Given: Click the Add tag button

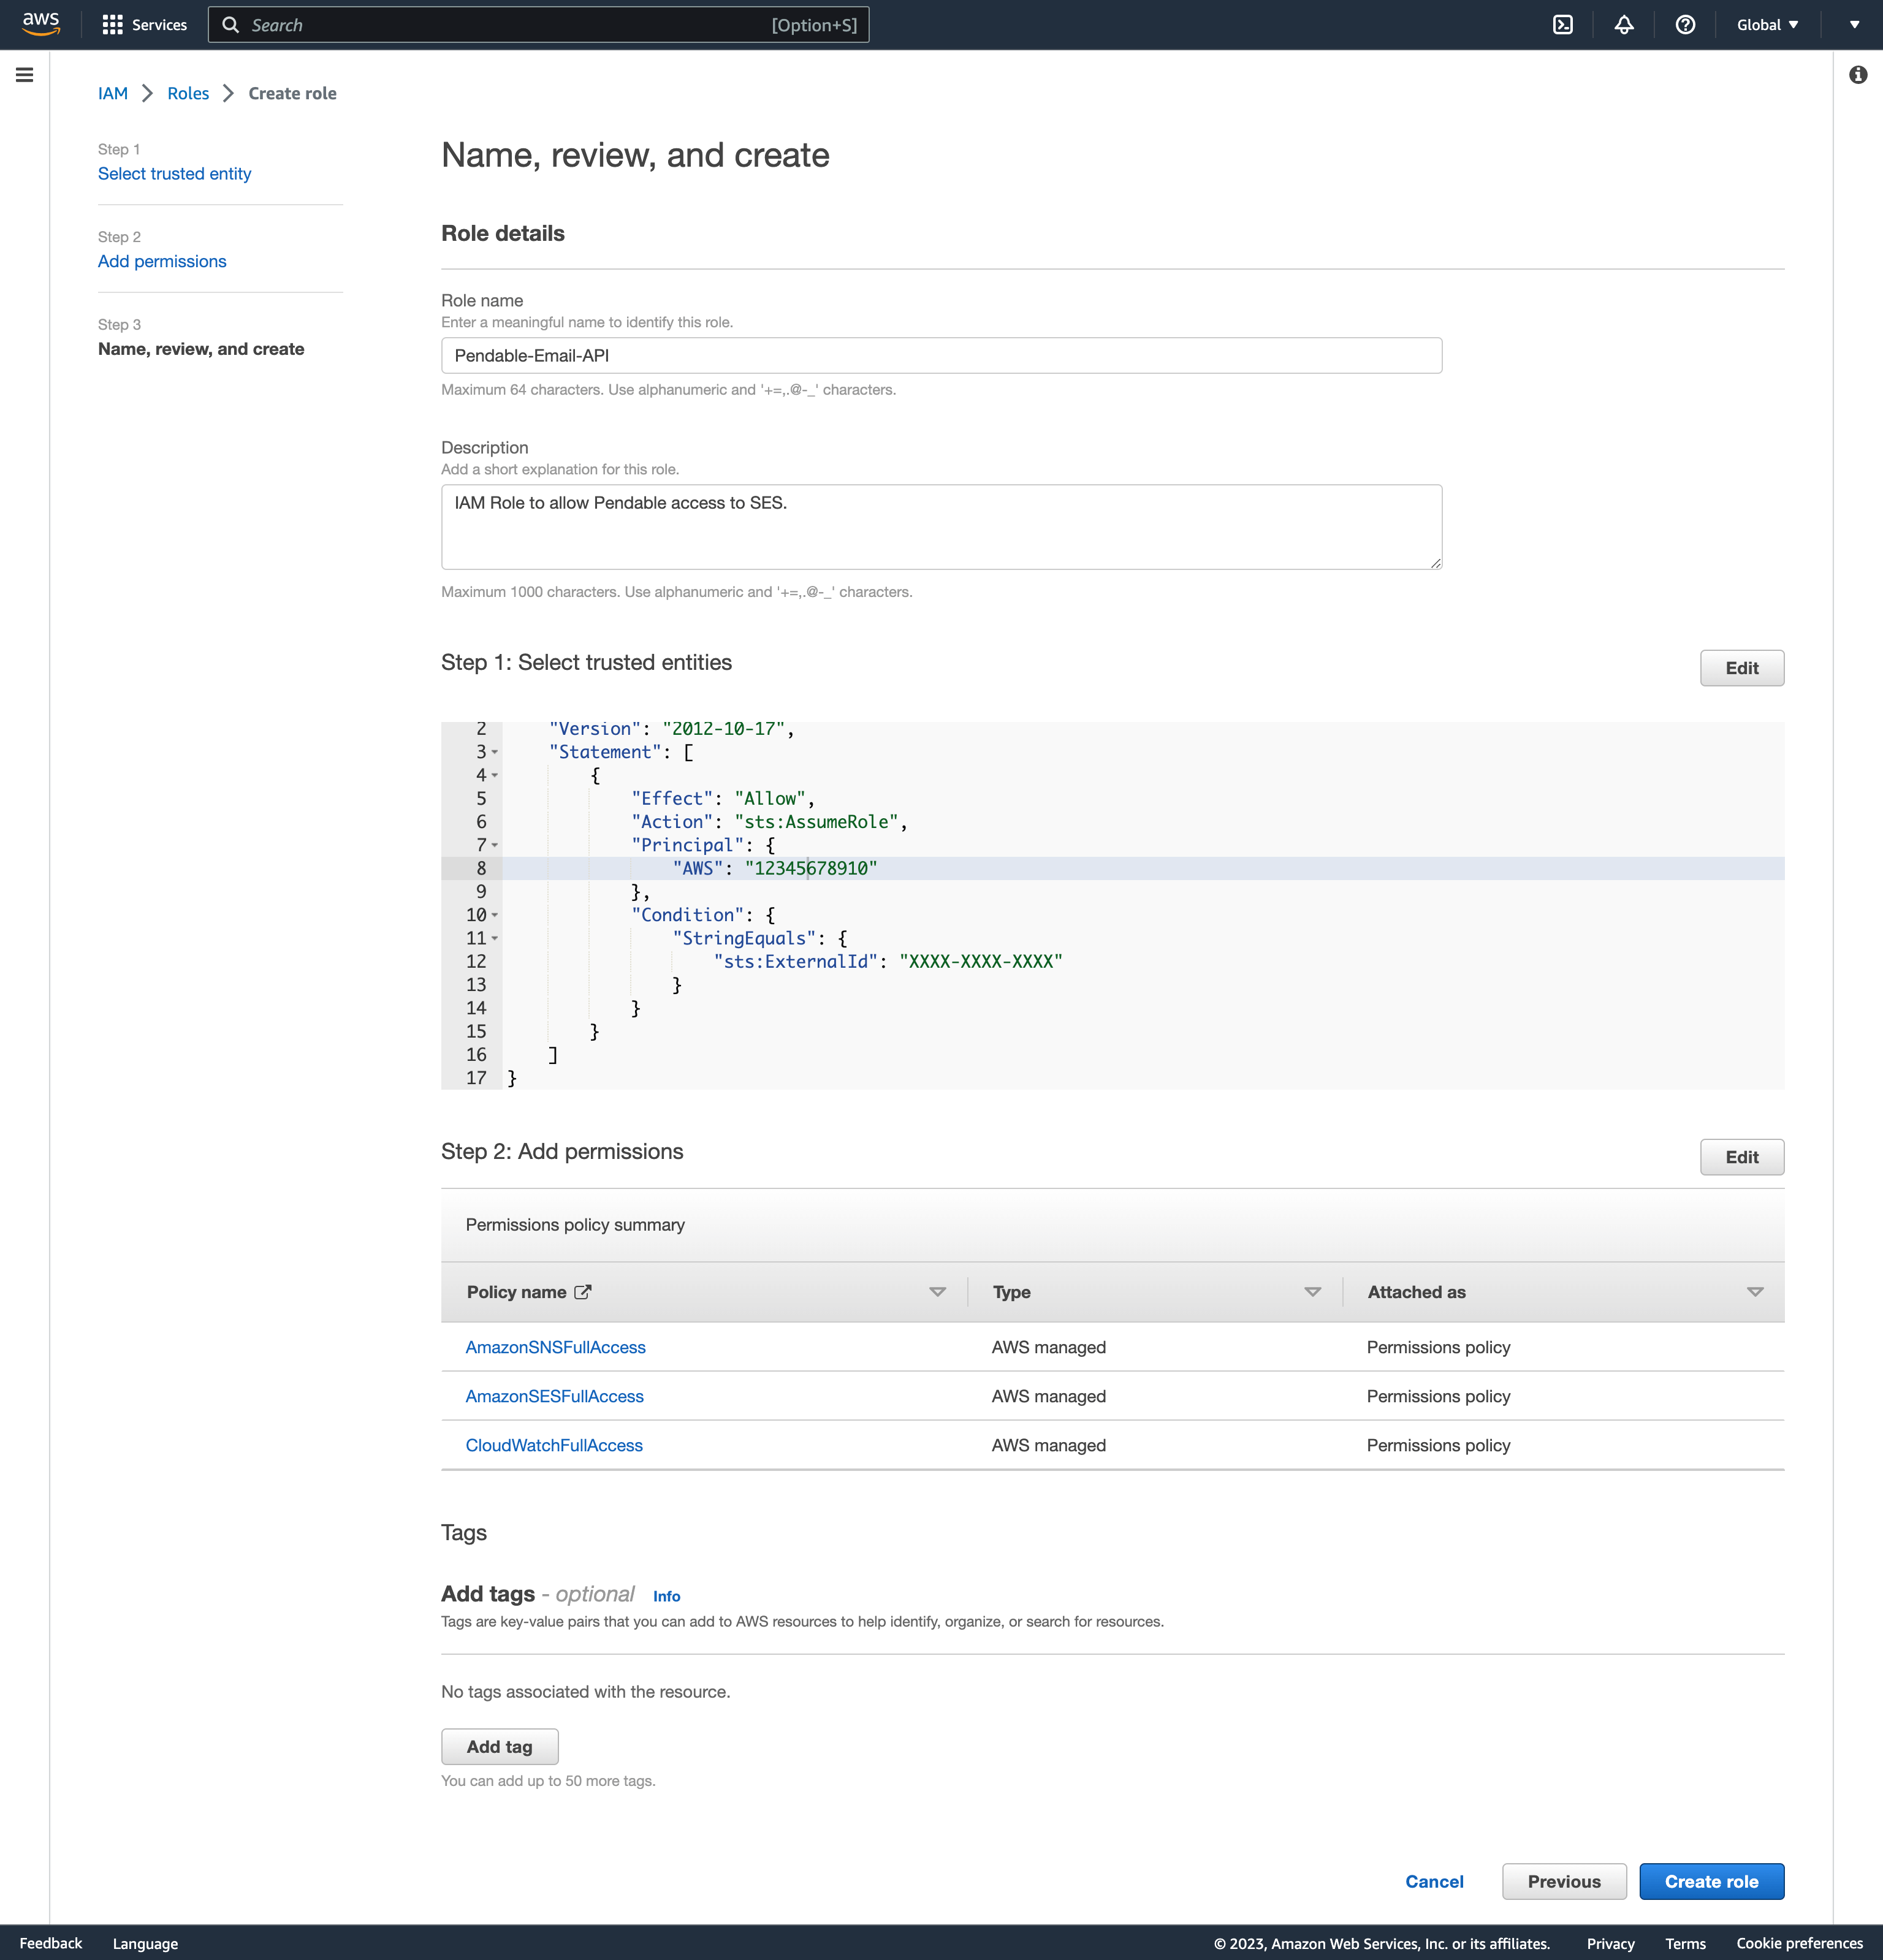Looking at the screenshot, I should click(x=499, y=1747).
